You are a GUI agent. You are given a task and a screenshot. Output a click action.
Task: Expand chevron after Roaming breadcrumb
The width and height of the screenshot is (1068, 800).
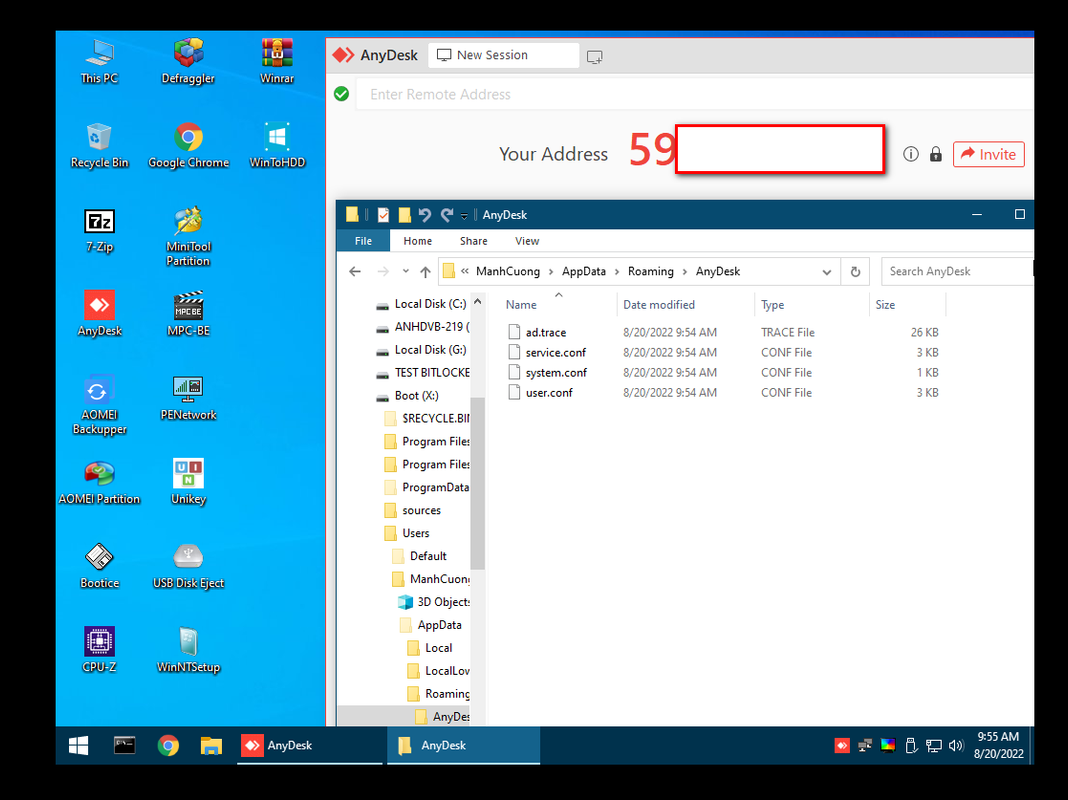point(685,272)
